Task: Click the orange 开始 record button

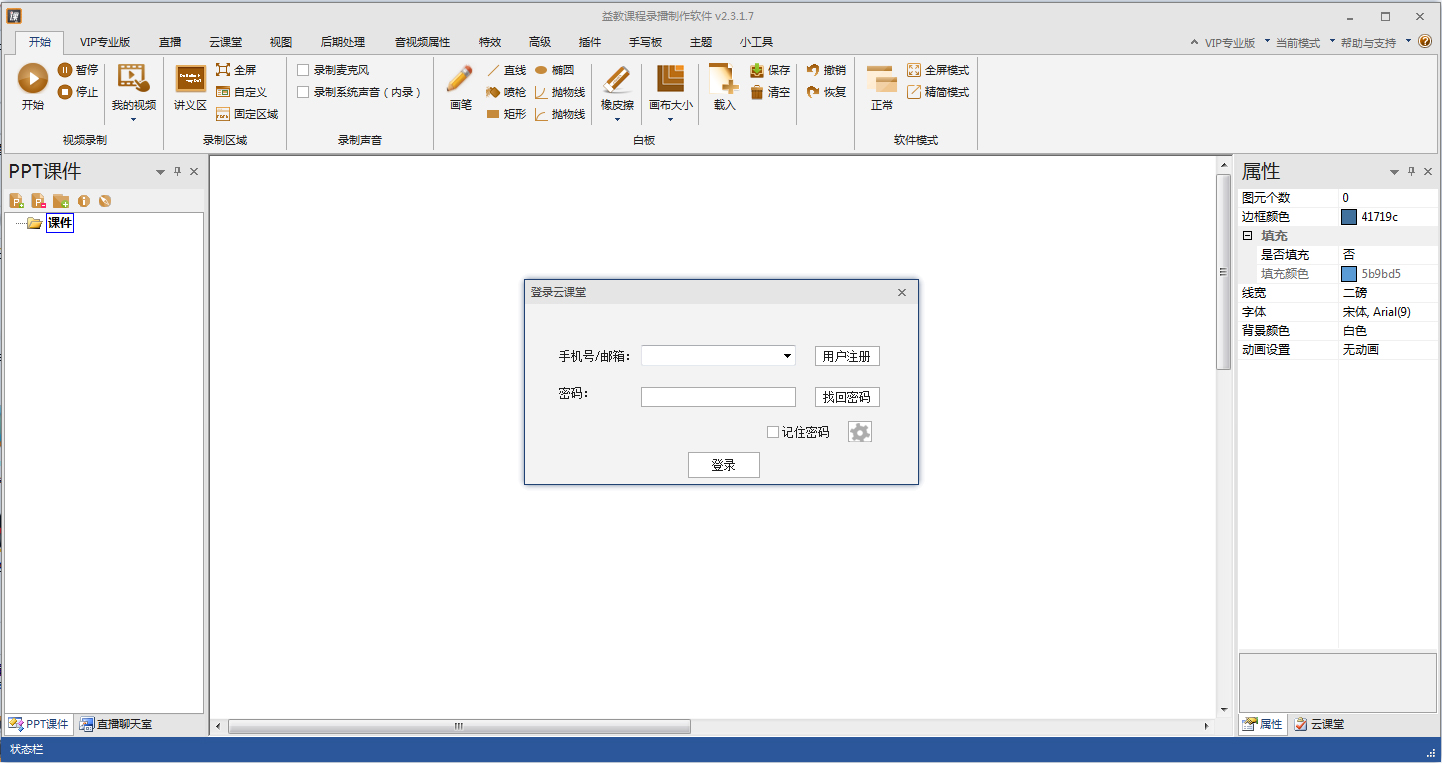Action: (x=33, y=79)
